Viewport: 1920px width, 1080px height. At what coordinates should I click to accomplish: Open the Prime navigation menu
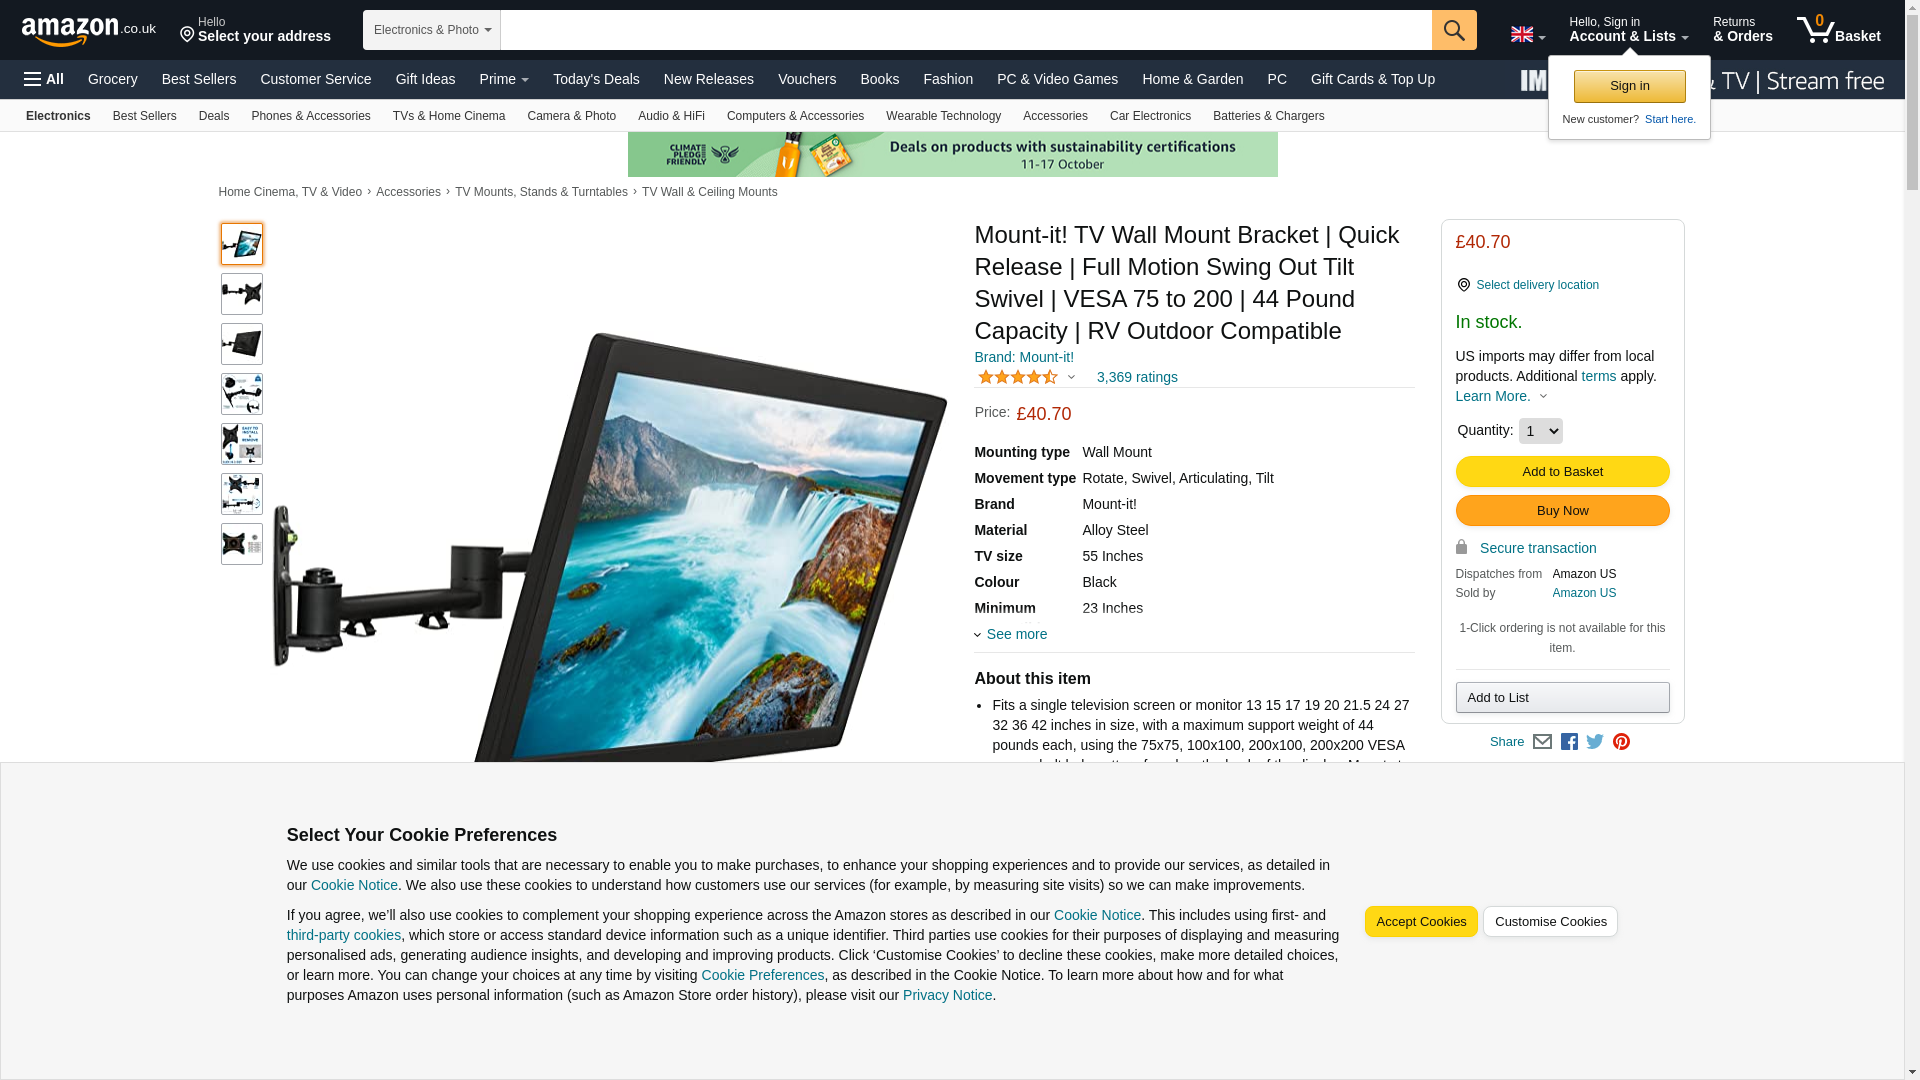(504, 79)
